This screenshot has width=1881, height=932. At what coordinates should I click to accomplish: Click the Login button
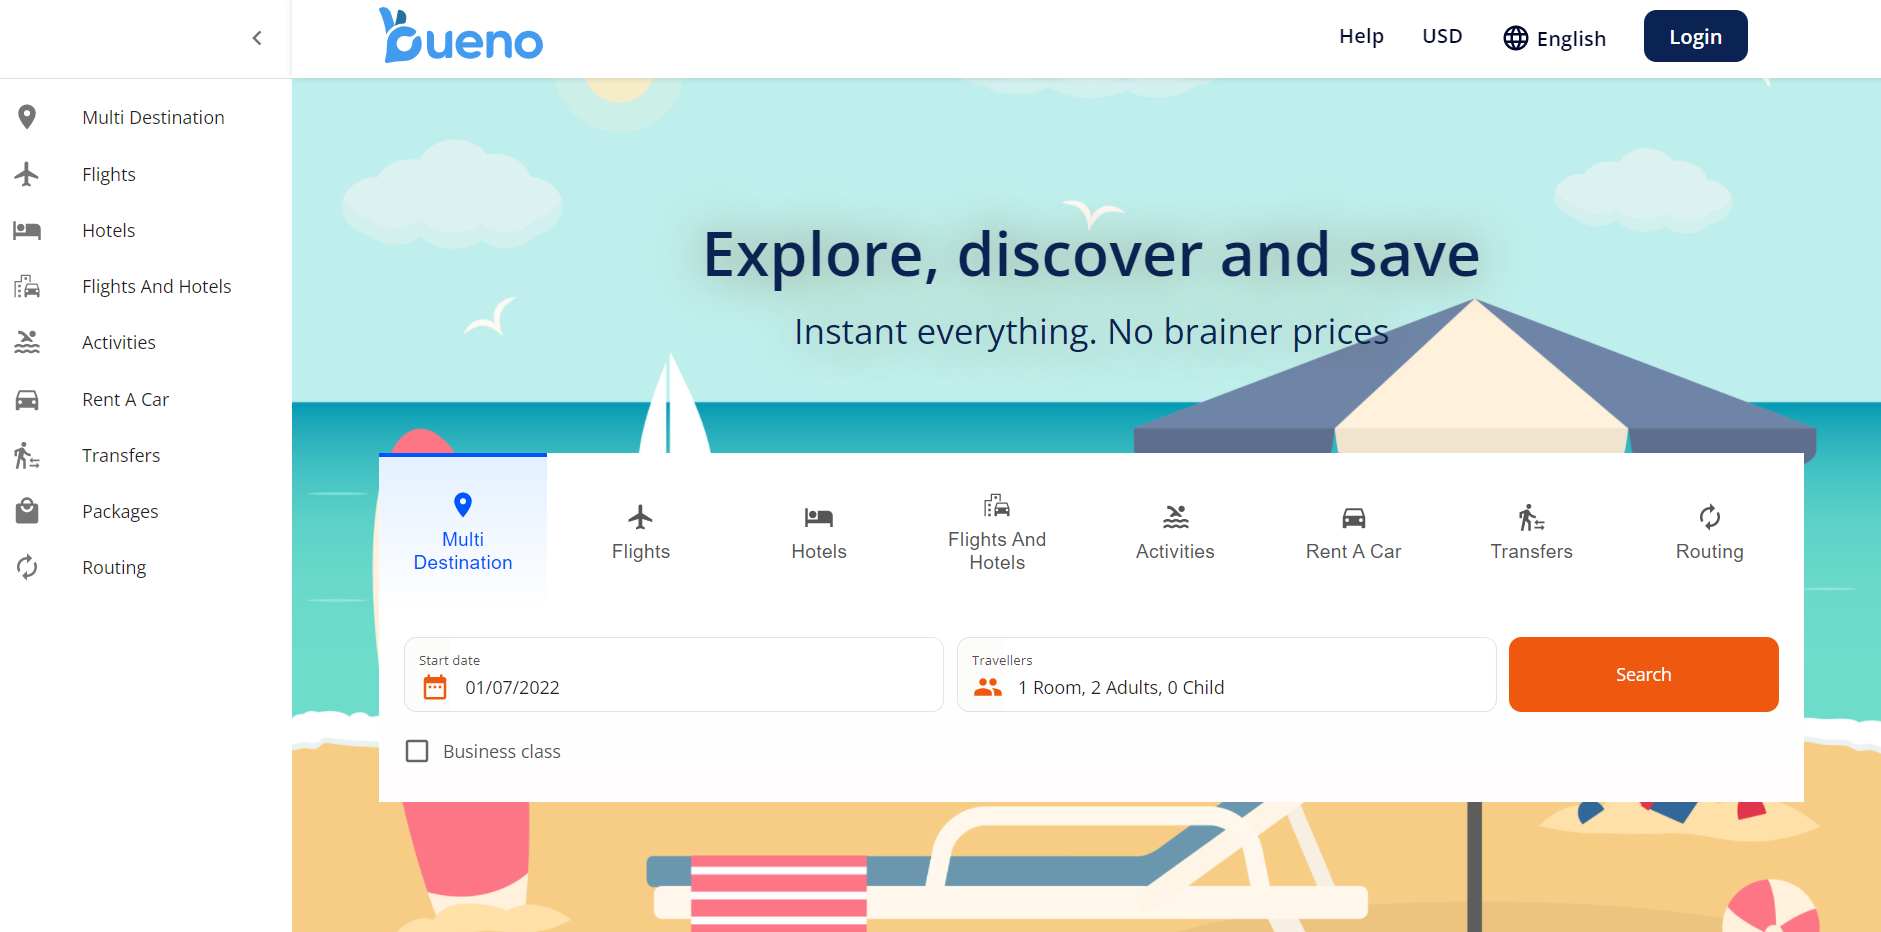pyautogui.click(x=1694, y=37)
